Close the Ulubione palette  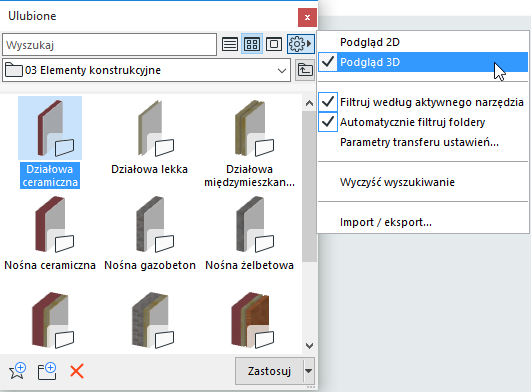(307, 17)
